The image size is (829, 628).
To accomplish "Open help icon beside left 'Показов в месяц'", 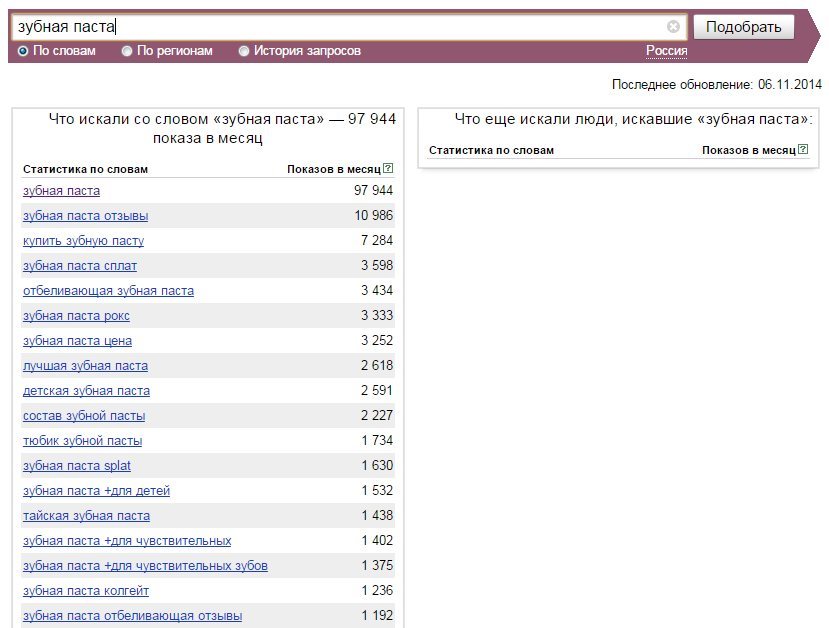I will pyautogui.click(x=388, y=168).
